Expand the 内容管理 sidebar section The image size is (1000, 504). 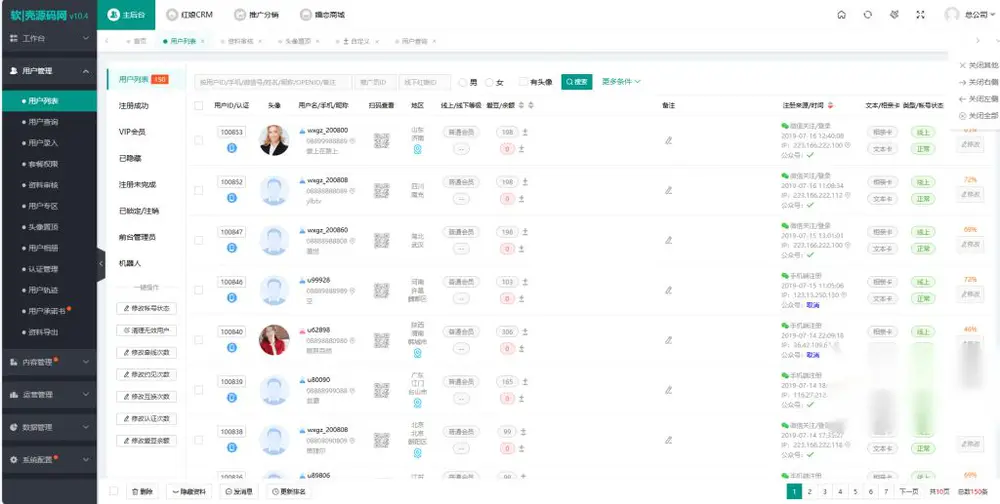[x=48, y=362]
